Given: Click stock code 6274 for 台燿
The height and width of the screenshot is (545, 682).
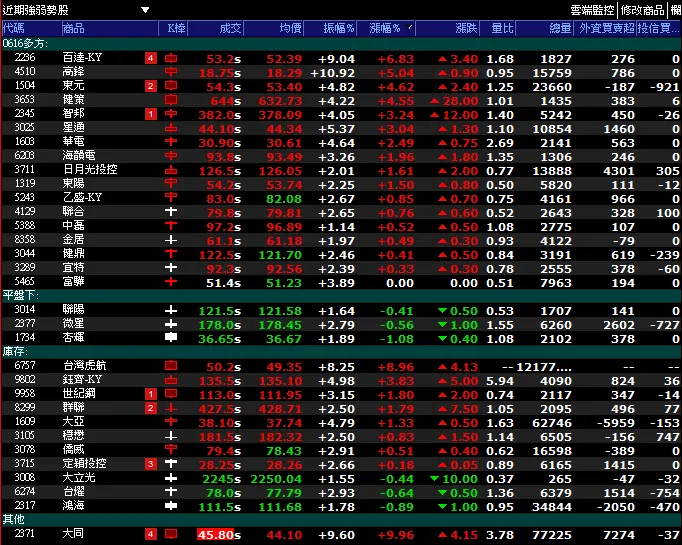Looking at the screenshot, I should [x=24, y=492].
